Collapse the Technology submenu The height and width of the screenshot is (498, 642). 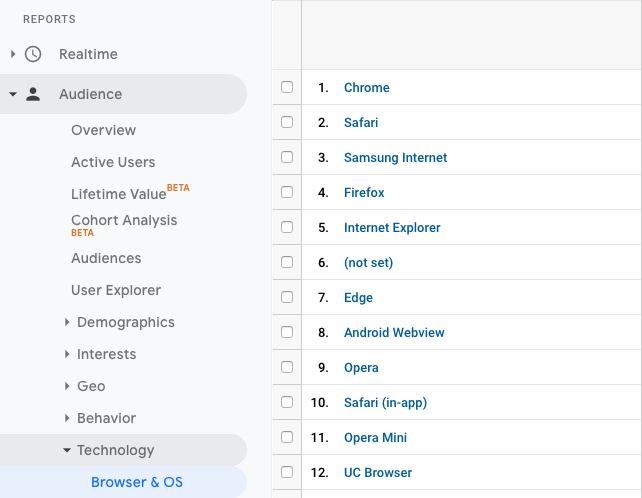tap(67, 450)
